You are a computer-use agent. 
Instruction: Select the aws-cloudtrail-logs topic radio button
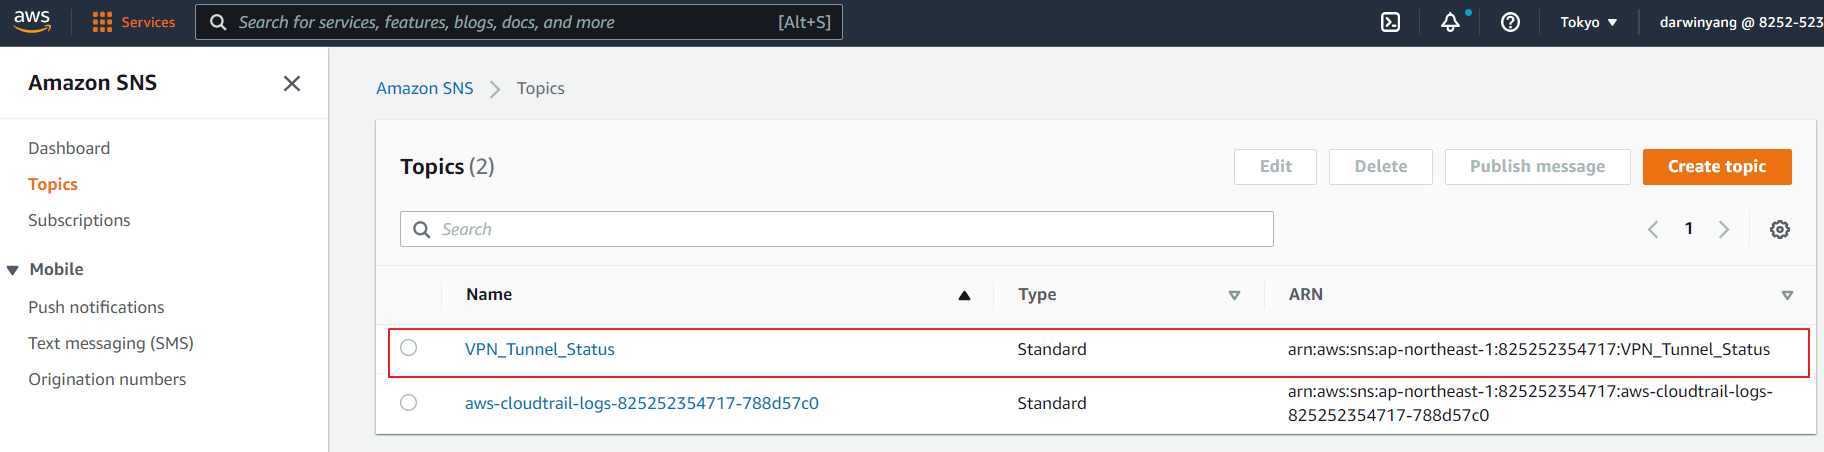tap(409, 403)
